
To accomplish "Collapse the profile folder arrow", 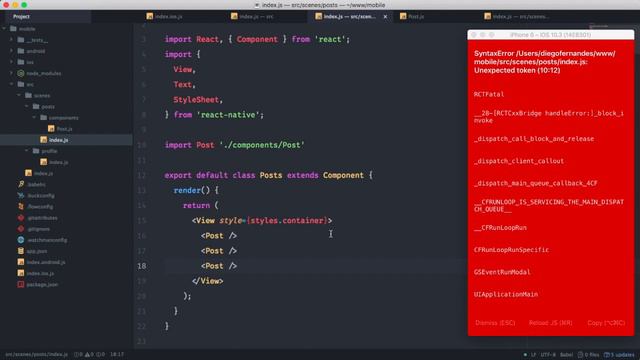I will click(27, 151).
